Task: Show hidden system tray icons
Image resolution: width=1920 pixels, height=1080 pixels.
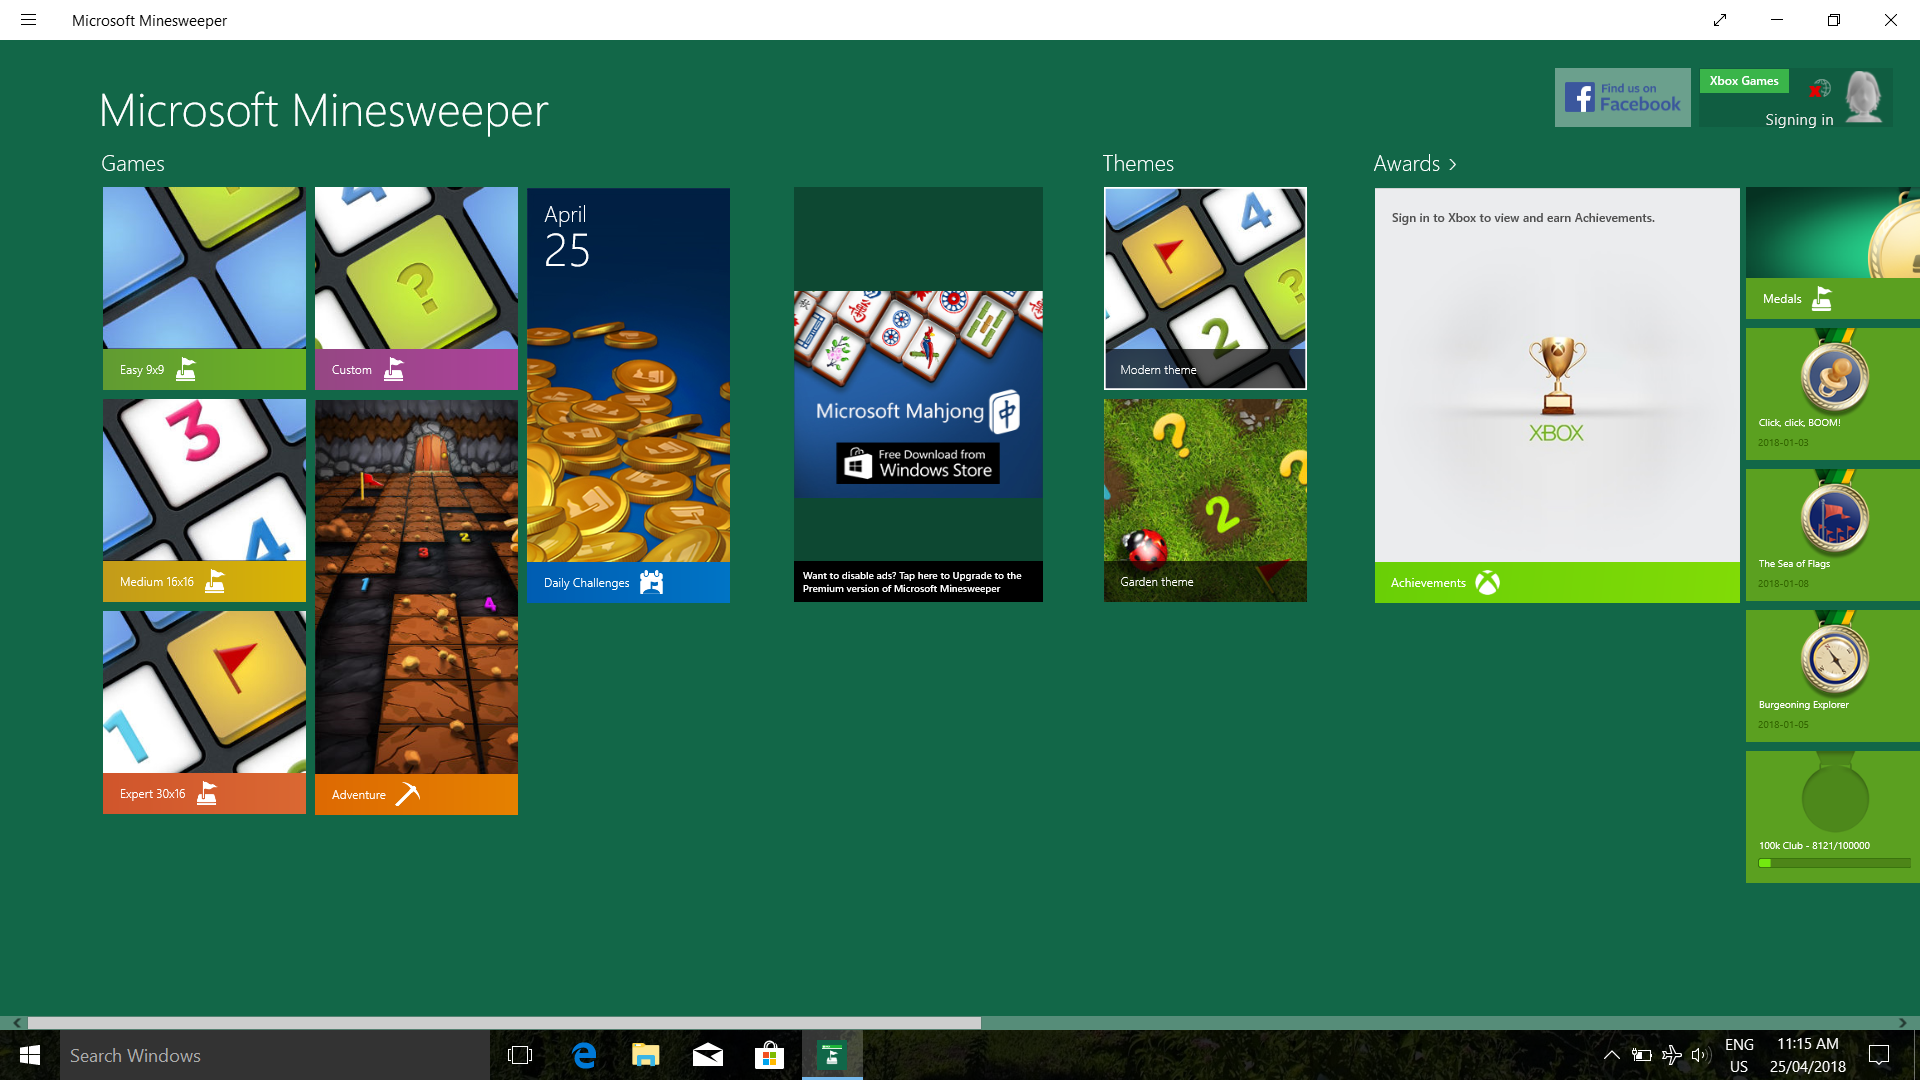Action: pos(1611,1055)
